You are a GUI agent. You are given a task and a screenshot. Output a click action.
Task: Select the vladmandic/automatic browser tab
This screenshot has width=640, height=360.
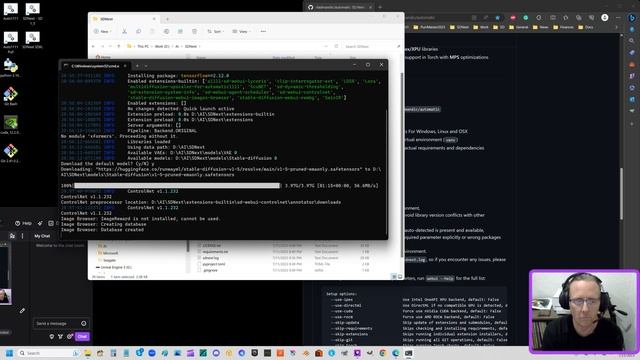(x=340, y=7)
